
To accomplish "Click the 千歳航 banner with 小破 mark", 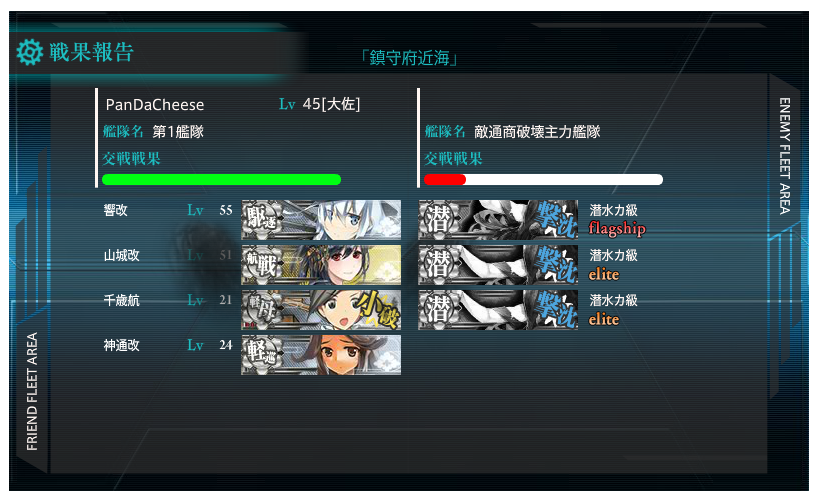I will point(321,310).
